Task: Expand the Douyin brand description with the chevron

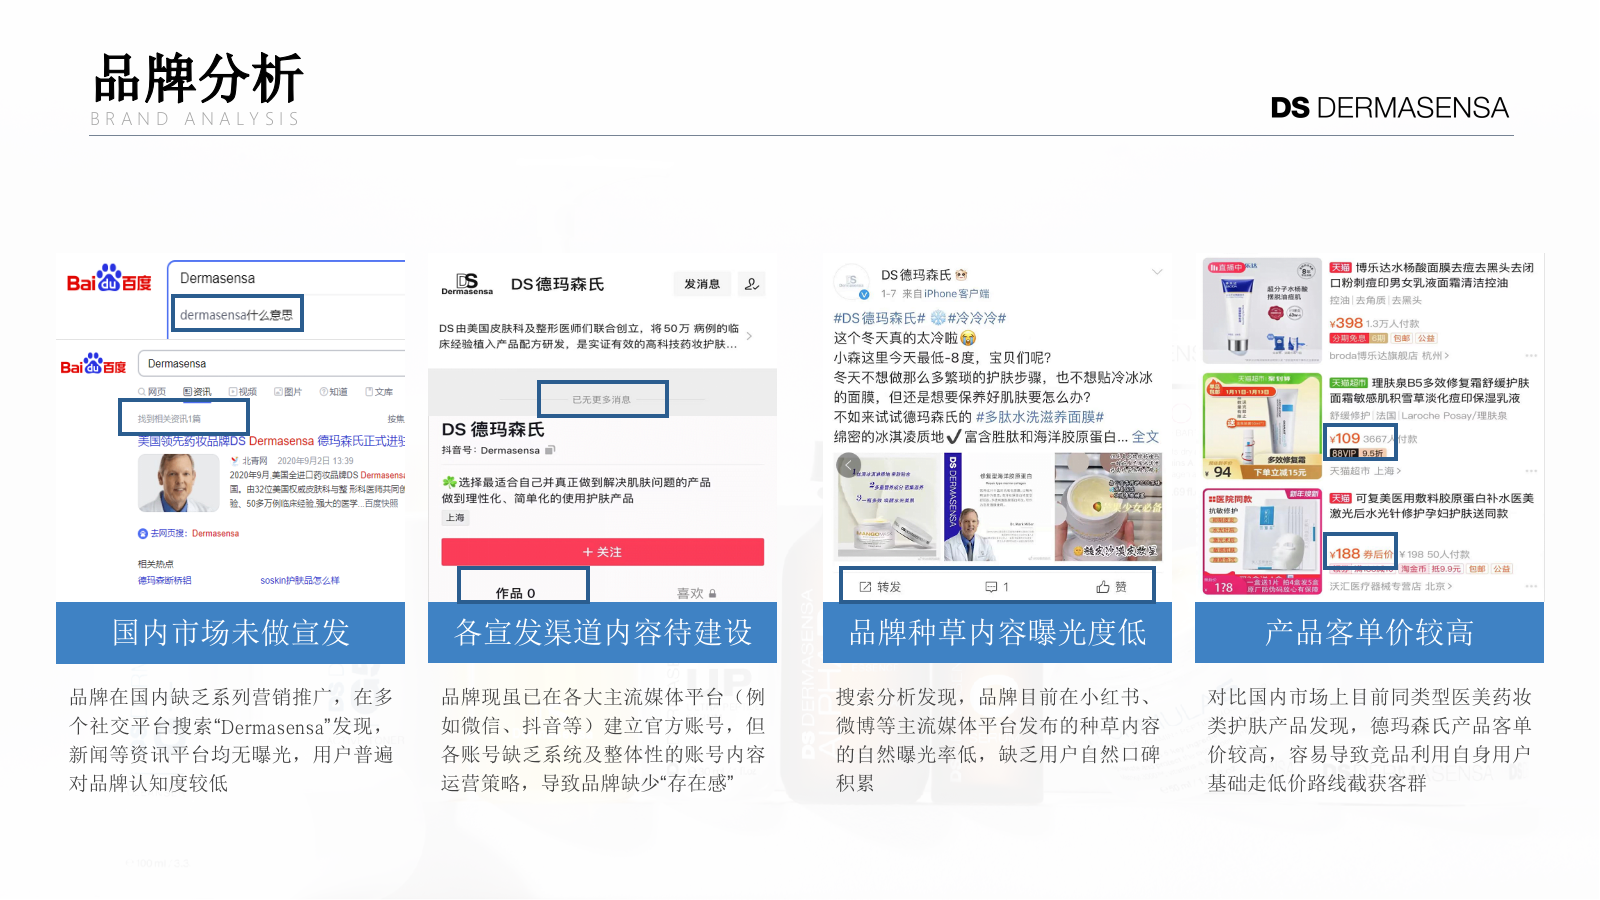Action: point(749,336)
